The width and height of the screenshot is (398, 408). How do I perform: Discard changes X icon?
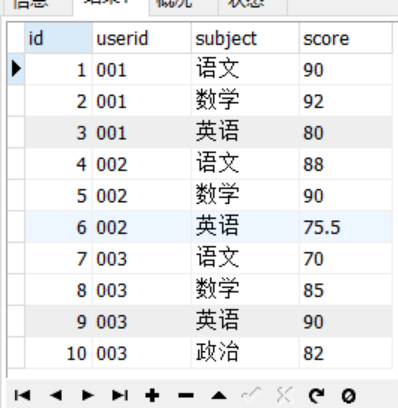[284, 395]
